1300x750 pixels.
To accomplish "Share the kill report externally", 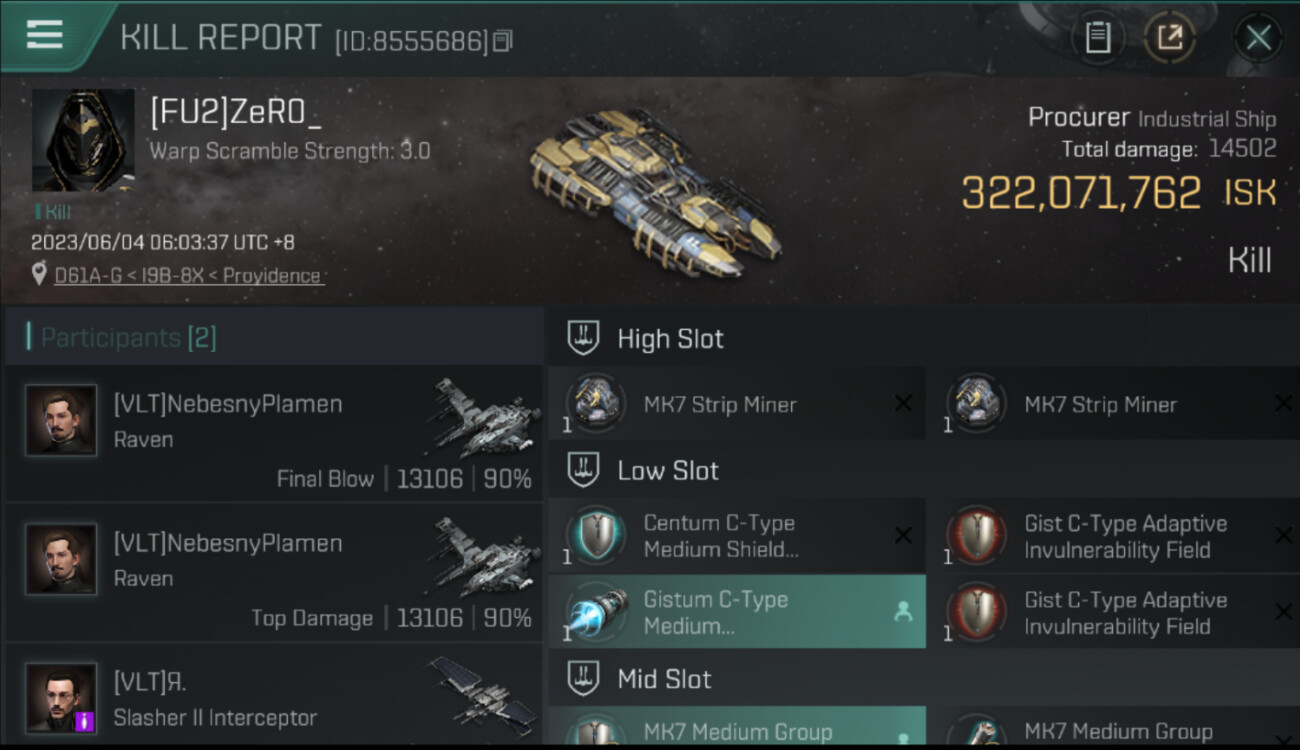I will [1169, 39].
